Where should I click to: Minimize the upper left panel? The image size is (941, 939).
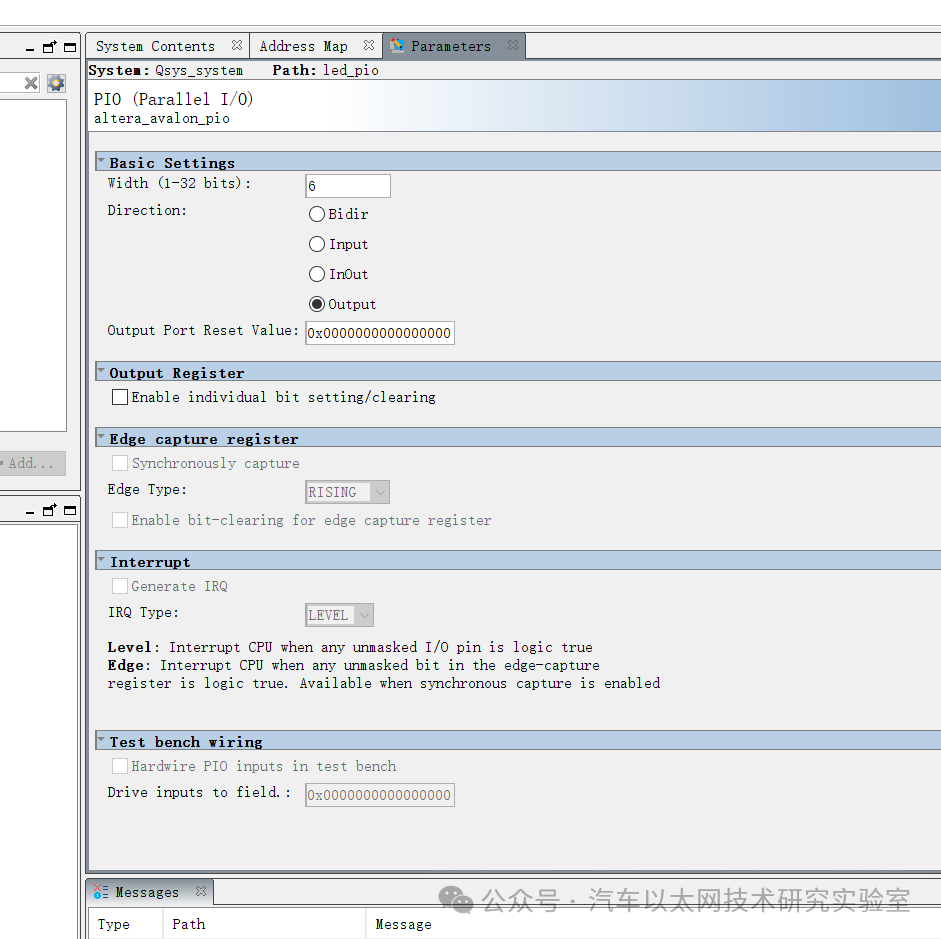tap(30, 48)
